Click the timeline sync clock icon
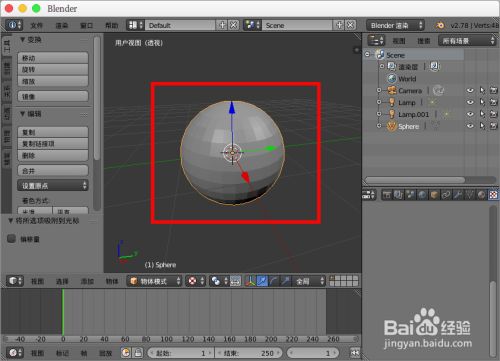This screenshot has width=500, height=361. tap(126, 353)
